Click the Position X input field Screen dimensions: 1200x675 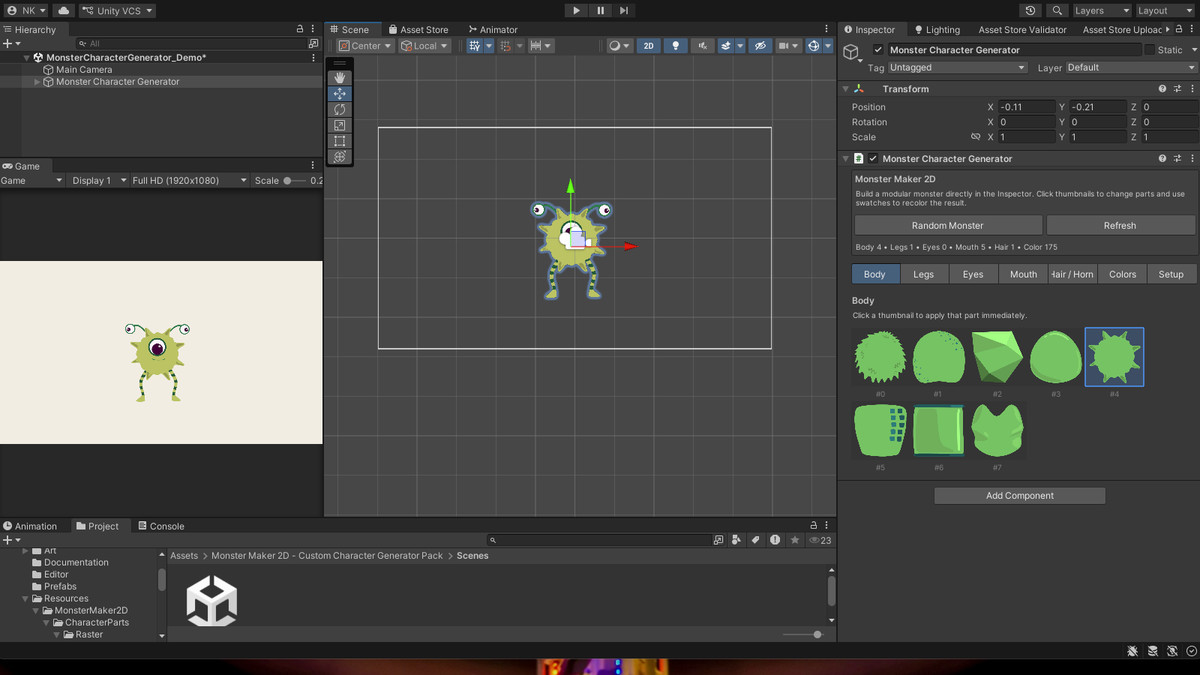1026,107
